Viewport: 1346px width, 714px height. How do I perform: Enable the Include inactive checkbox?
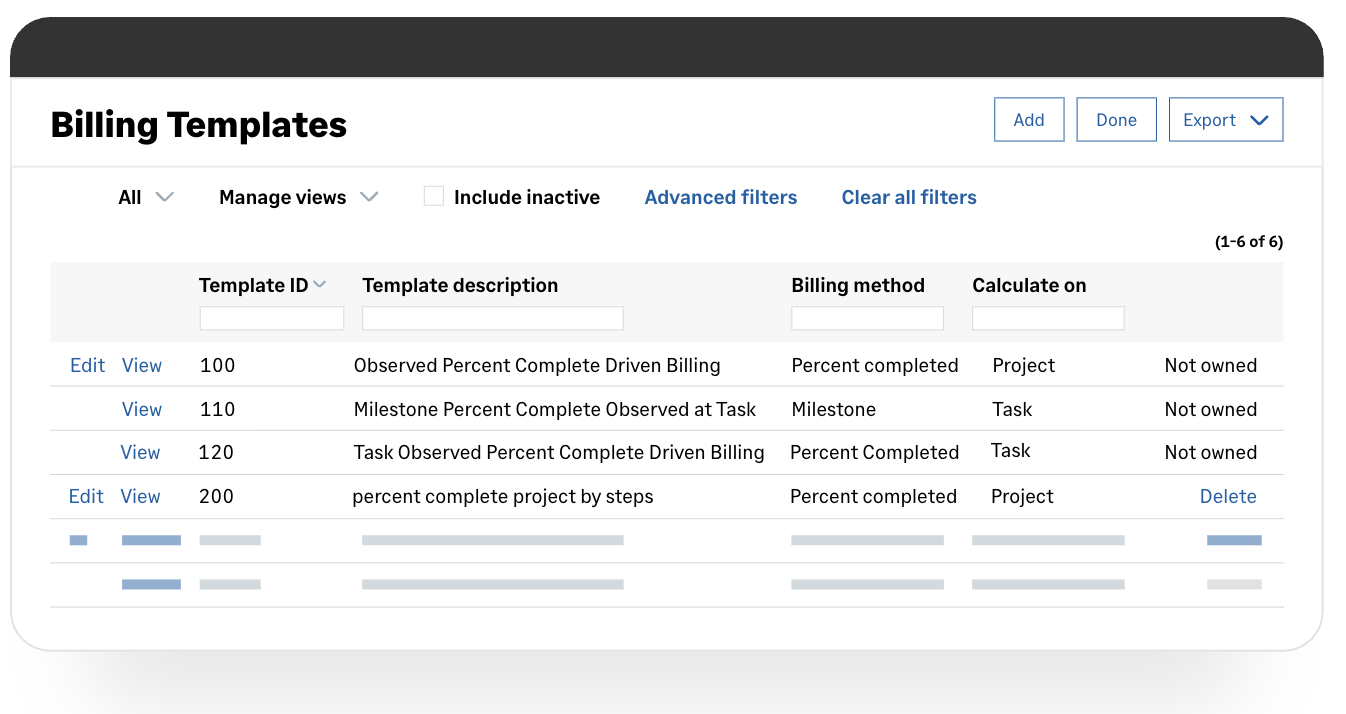pos(433,196)
